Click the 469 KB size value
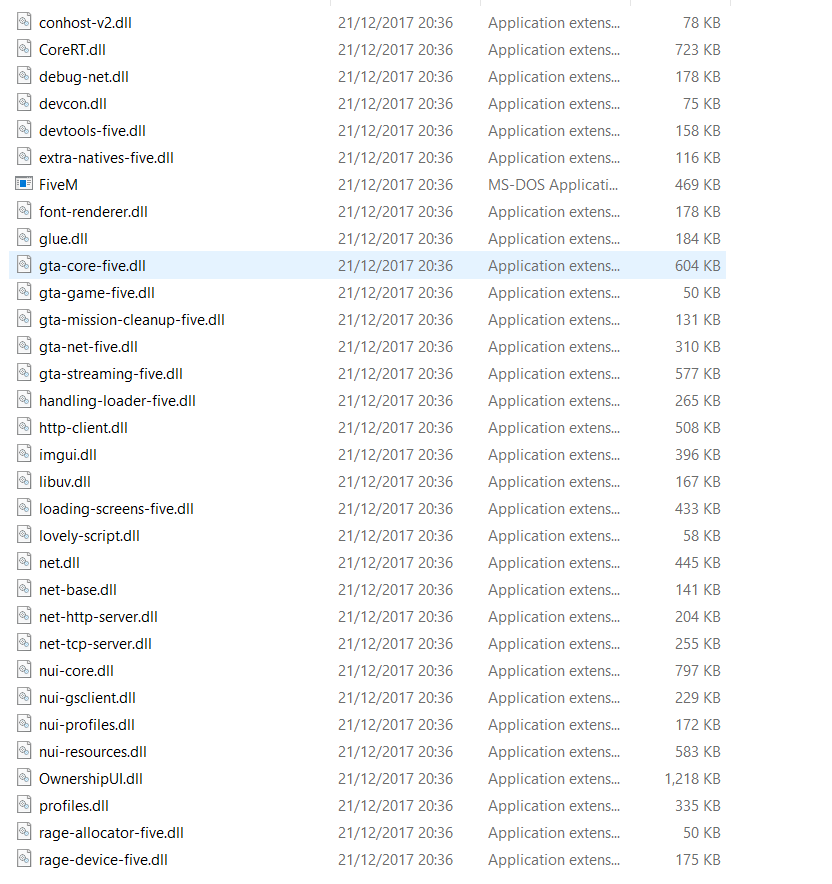832x884 pixels. [x=698, y=185]
